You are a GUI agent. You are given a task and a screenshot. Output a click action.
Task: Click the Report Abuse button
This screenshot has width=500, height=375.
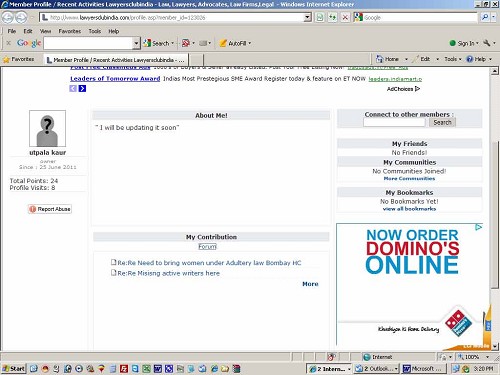[x=50, y=209]
